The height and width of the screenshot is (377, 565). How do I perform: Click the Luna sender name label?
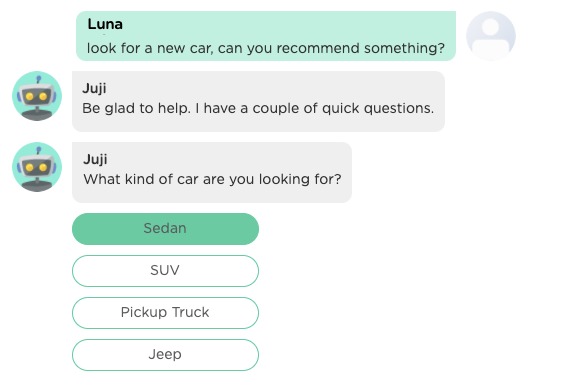pyautogui.click(x=105, y=24)
